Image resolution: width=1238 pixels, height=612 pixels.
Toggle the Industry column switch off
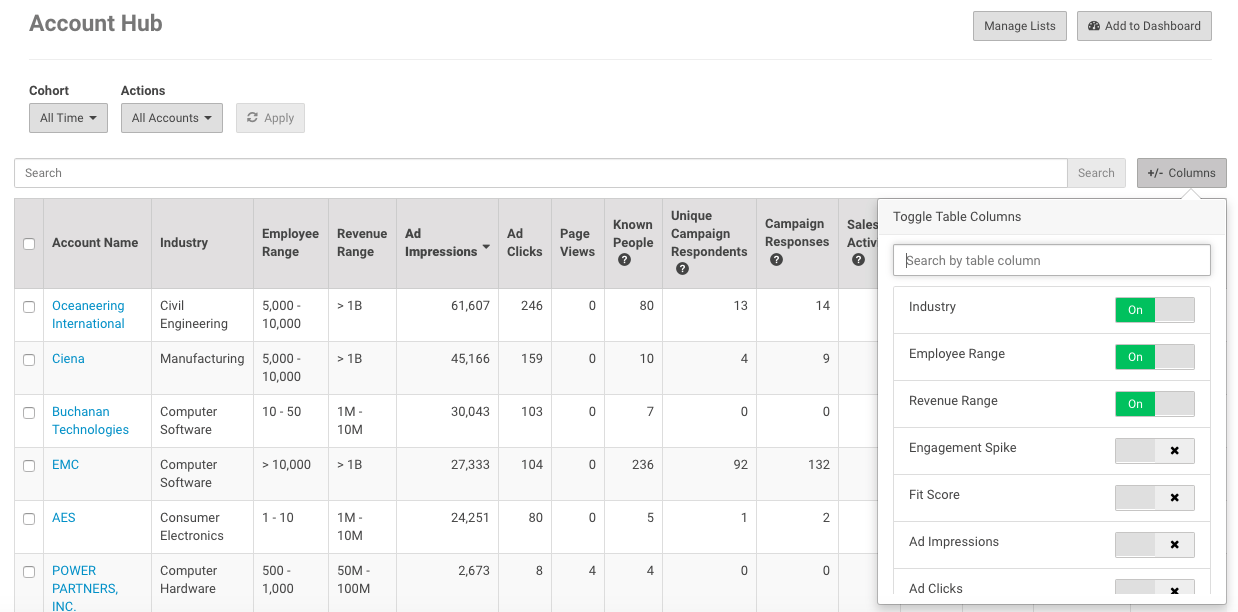1155,310
